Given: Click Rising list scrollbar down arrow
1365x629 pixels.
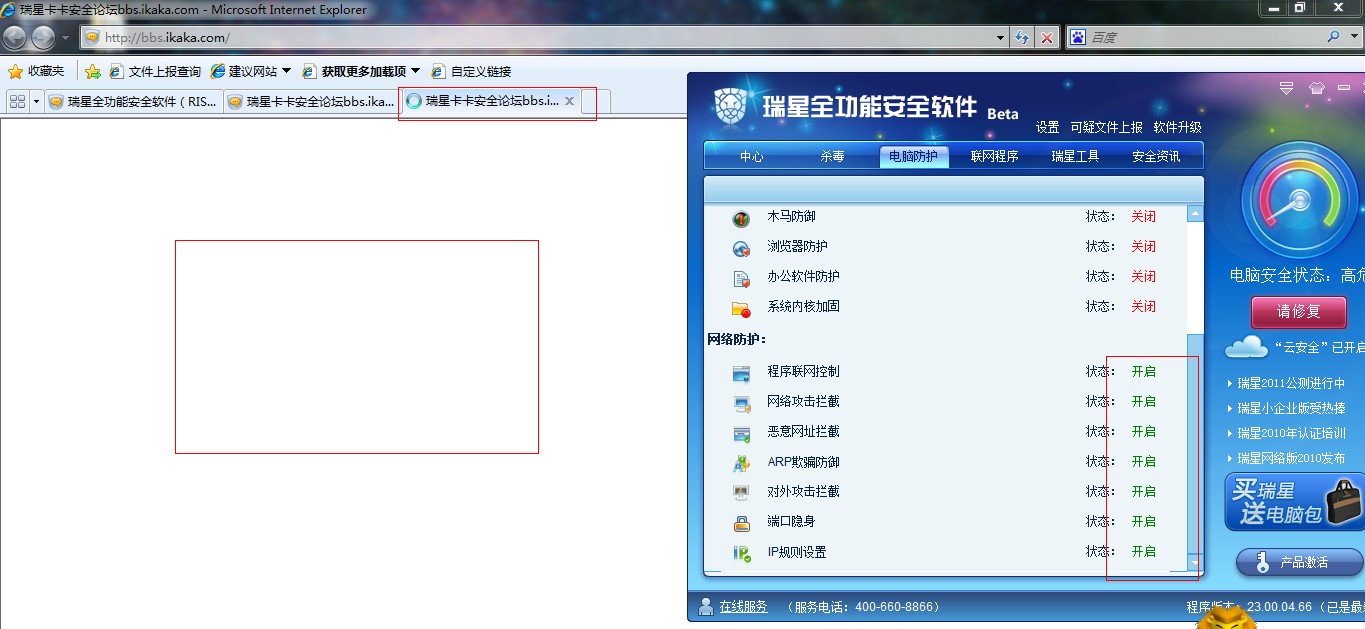Looking at the screenshot, I should 1195,564.
